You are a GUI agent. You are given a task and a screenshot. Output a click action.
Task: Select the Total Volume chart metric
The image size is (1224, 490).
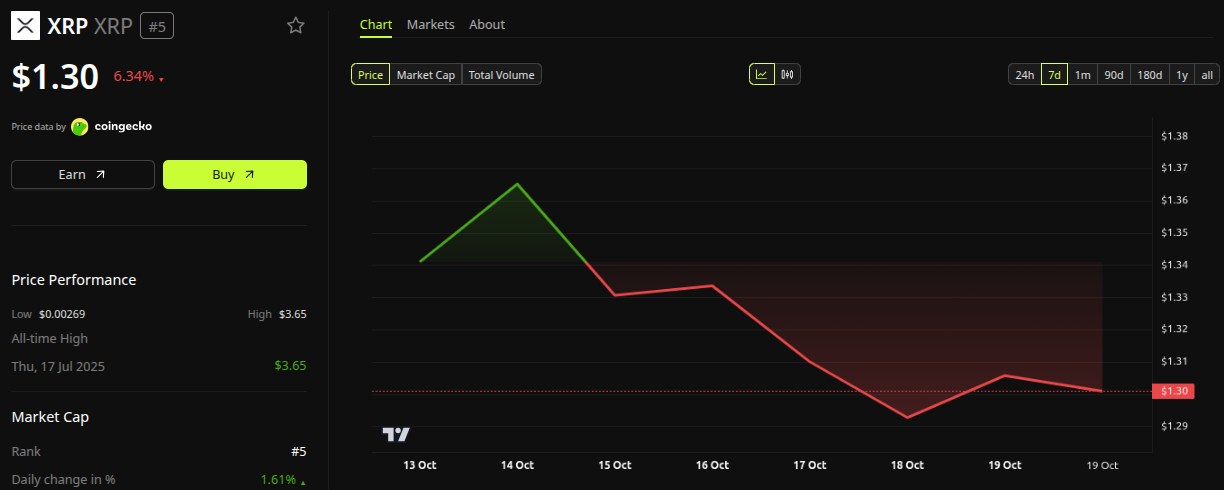pos(502,74)
